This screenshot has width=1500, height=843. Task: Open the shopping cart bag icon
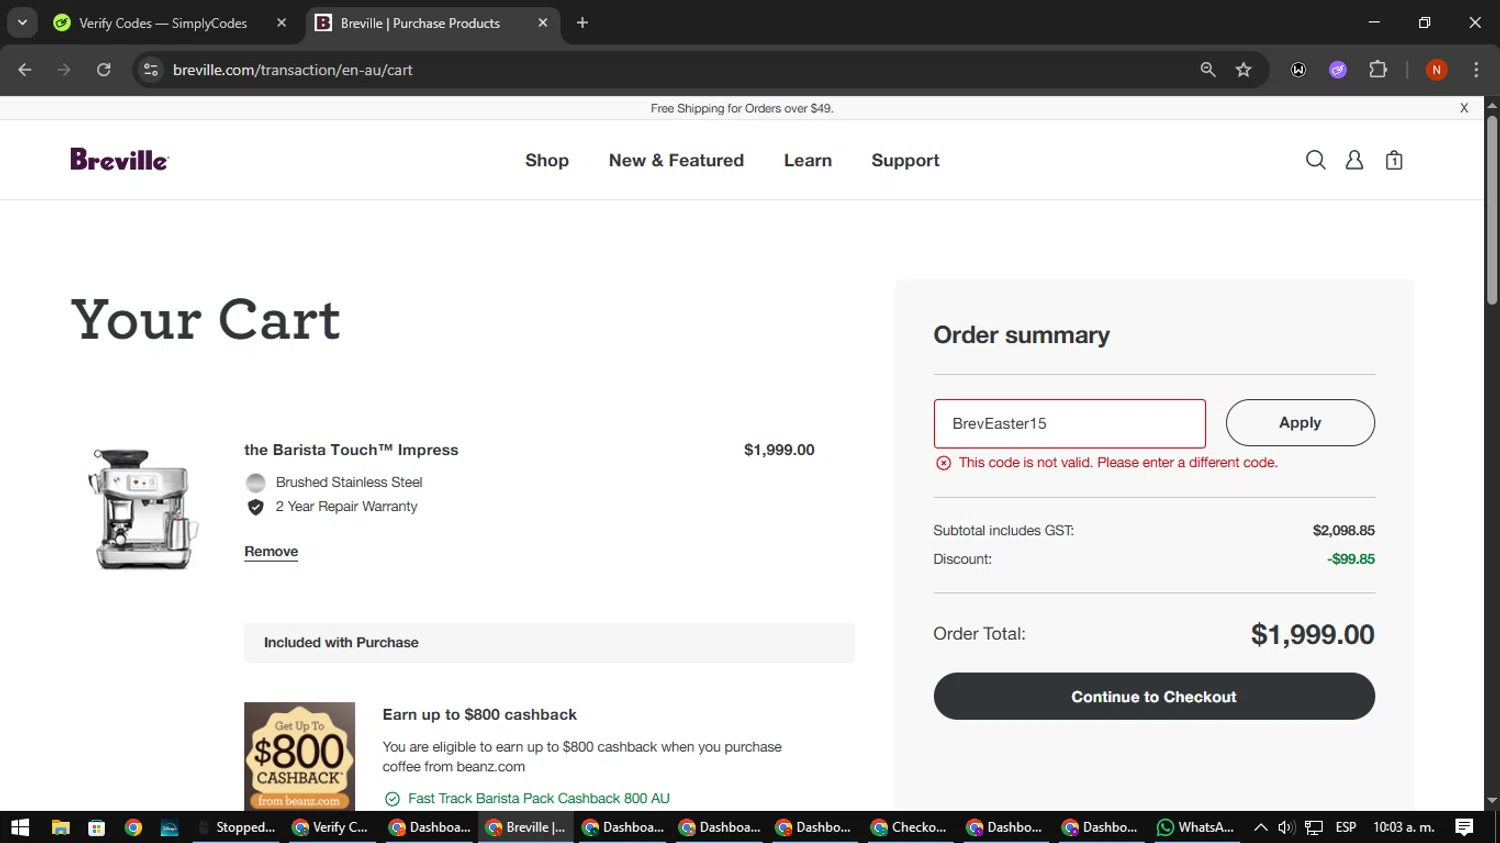pyautogui.click(x=1394, y=160)
